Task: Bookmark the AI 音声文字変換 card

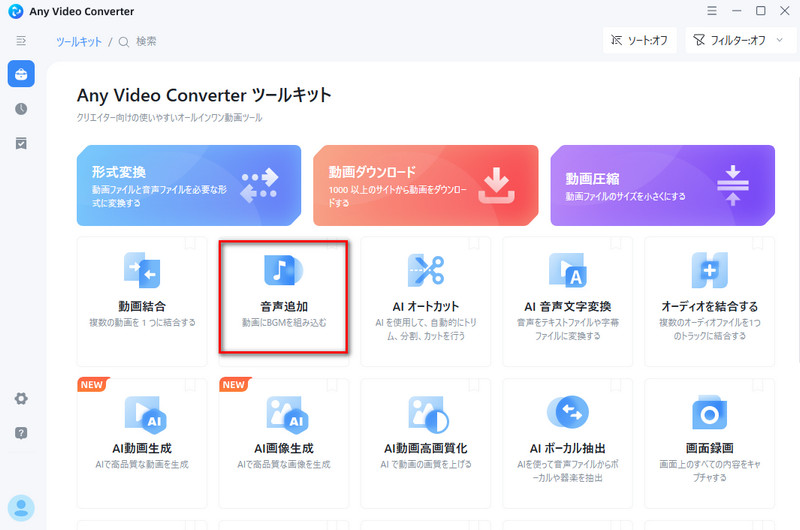Action: pyautogui.click(x=616, y=243)
